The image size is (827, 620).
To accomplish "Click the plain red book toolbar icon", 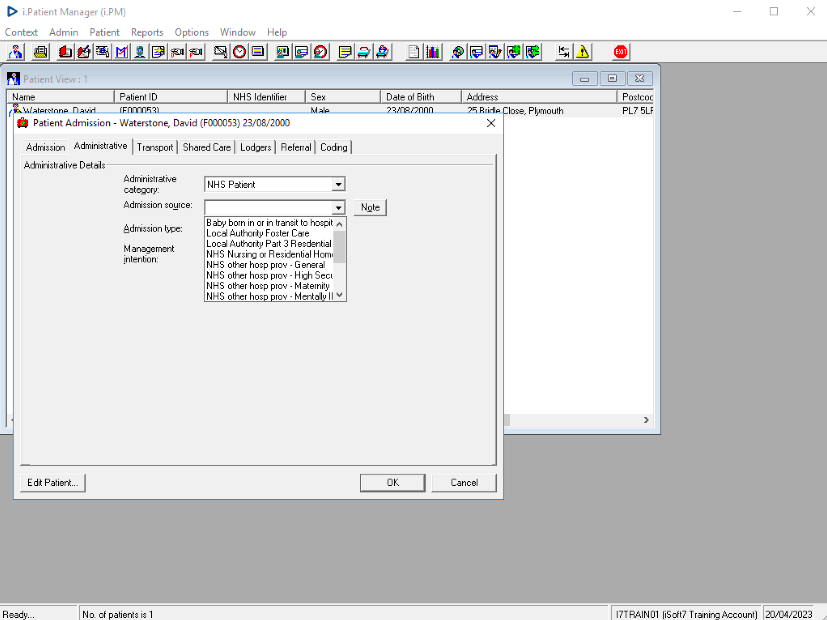I will click(x=65, y=52).
